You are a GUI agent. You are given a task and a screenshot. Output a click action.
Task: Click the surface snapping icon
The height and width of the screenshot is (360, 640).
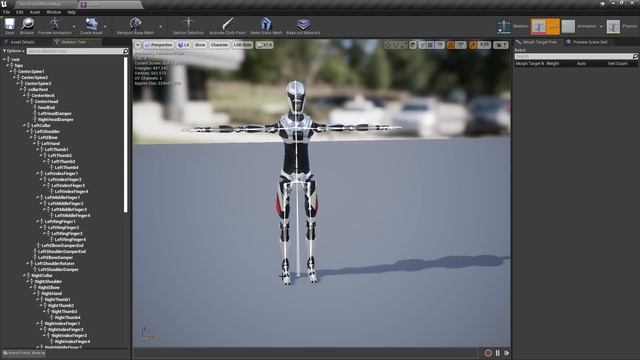pos(422,45)
